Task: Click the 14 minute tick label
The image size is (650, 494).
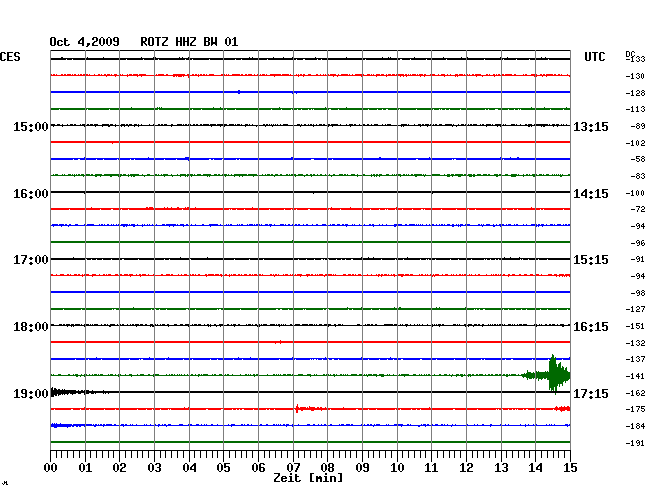Action: tap(535, 467)
